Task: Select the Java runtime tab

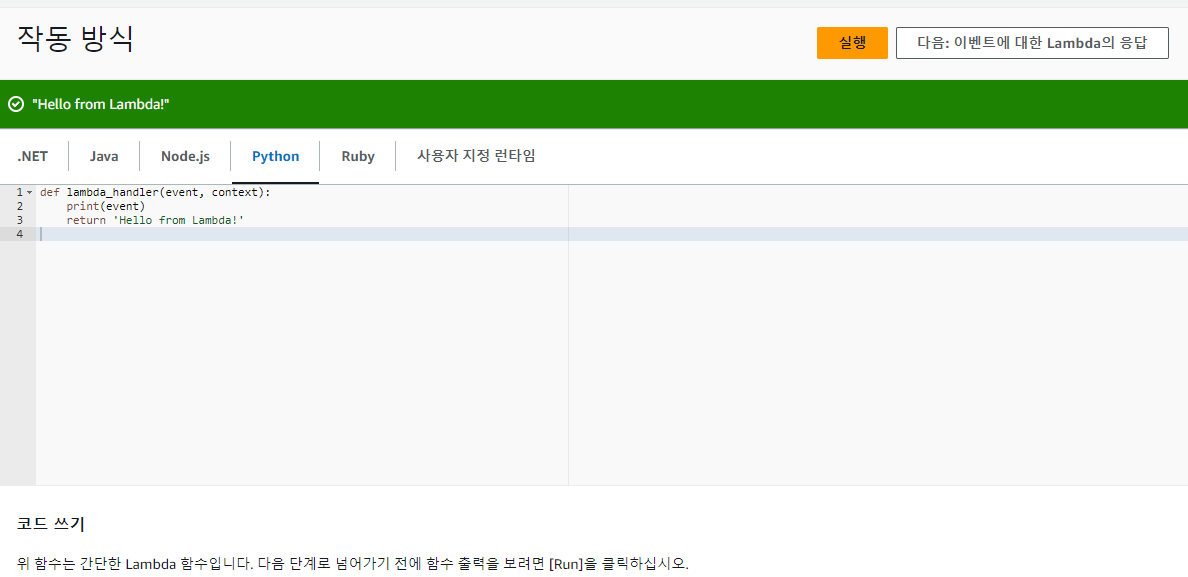Action: 104,156
